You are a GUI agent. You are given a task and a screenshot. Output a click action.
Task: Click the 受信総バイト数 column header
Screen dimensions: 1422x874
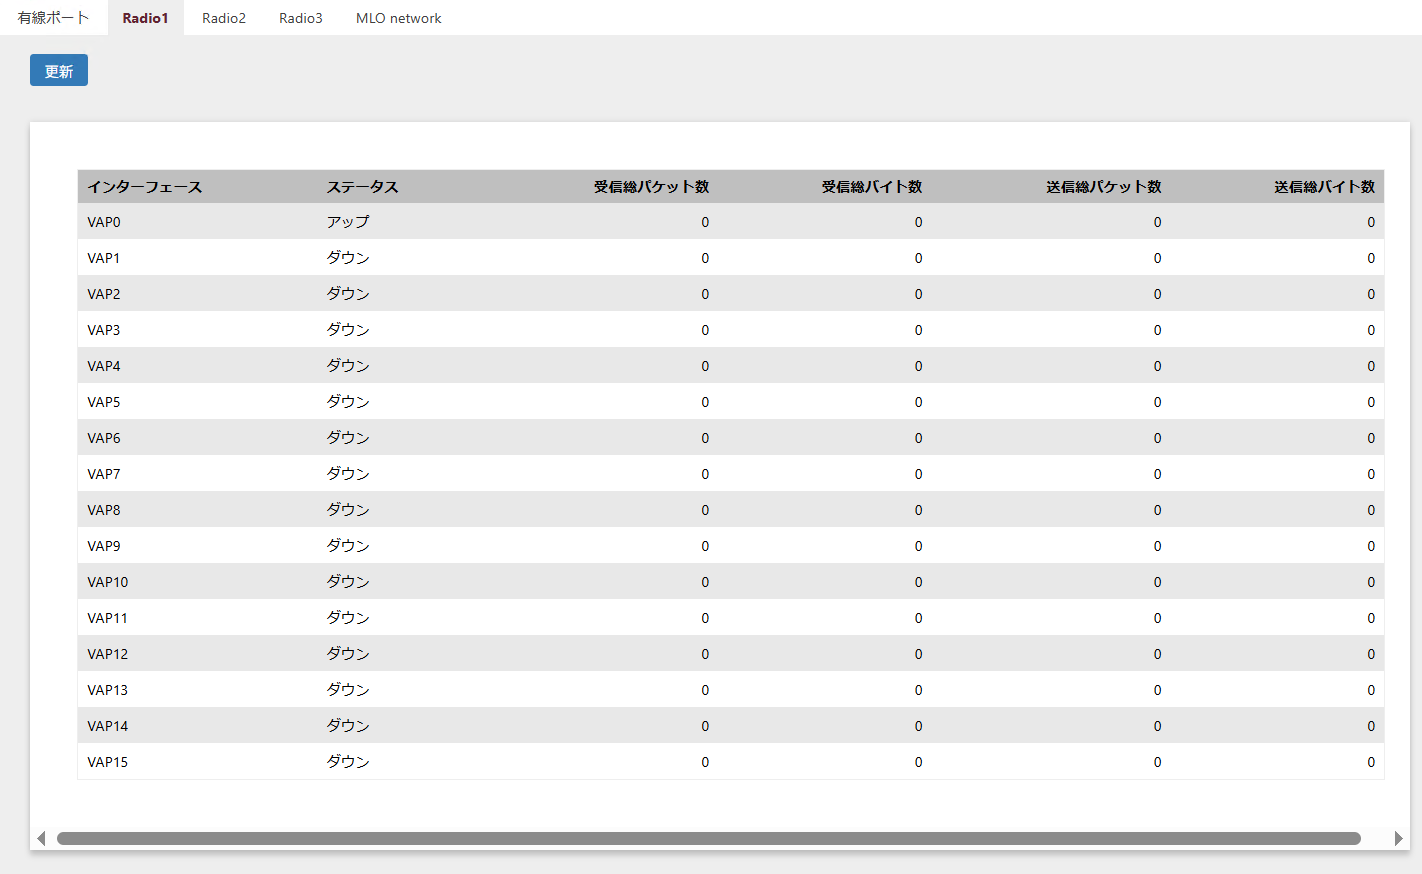coord(871,187)
